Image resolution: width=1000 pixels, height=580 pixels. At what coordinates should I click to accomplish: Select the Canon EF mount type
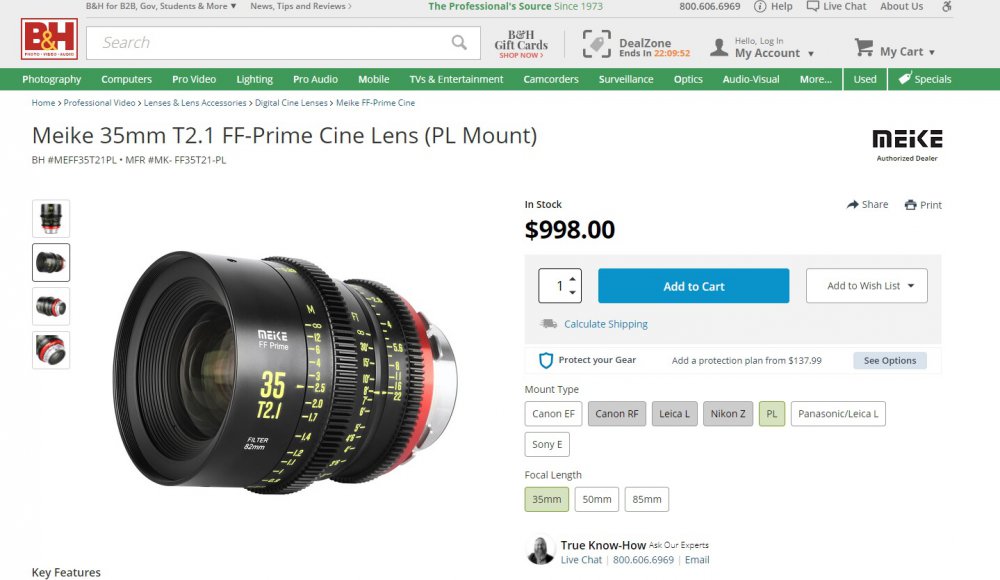pos(553,414)
